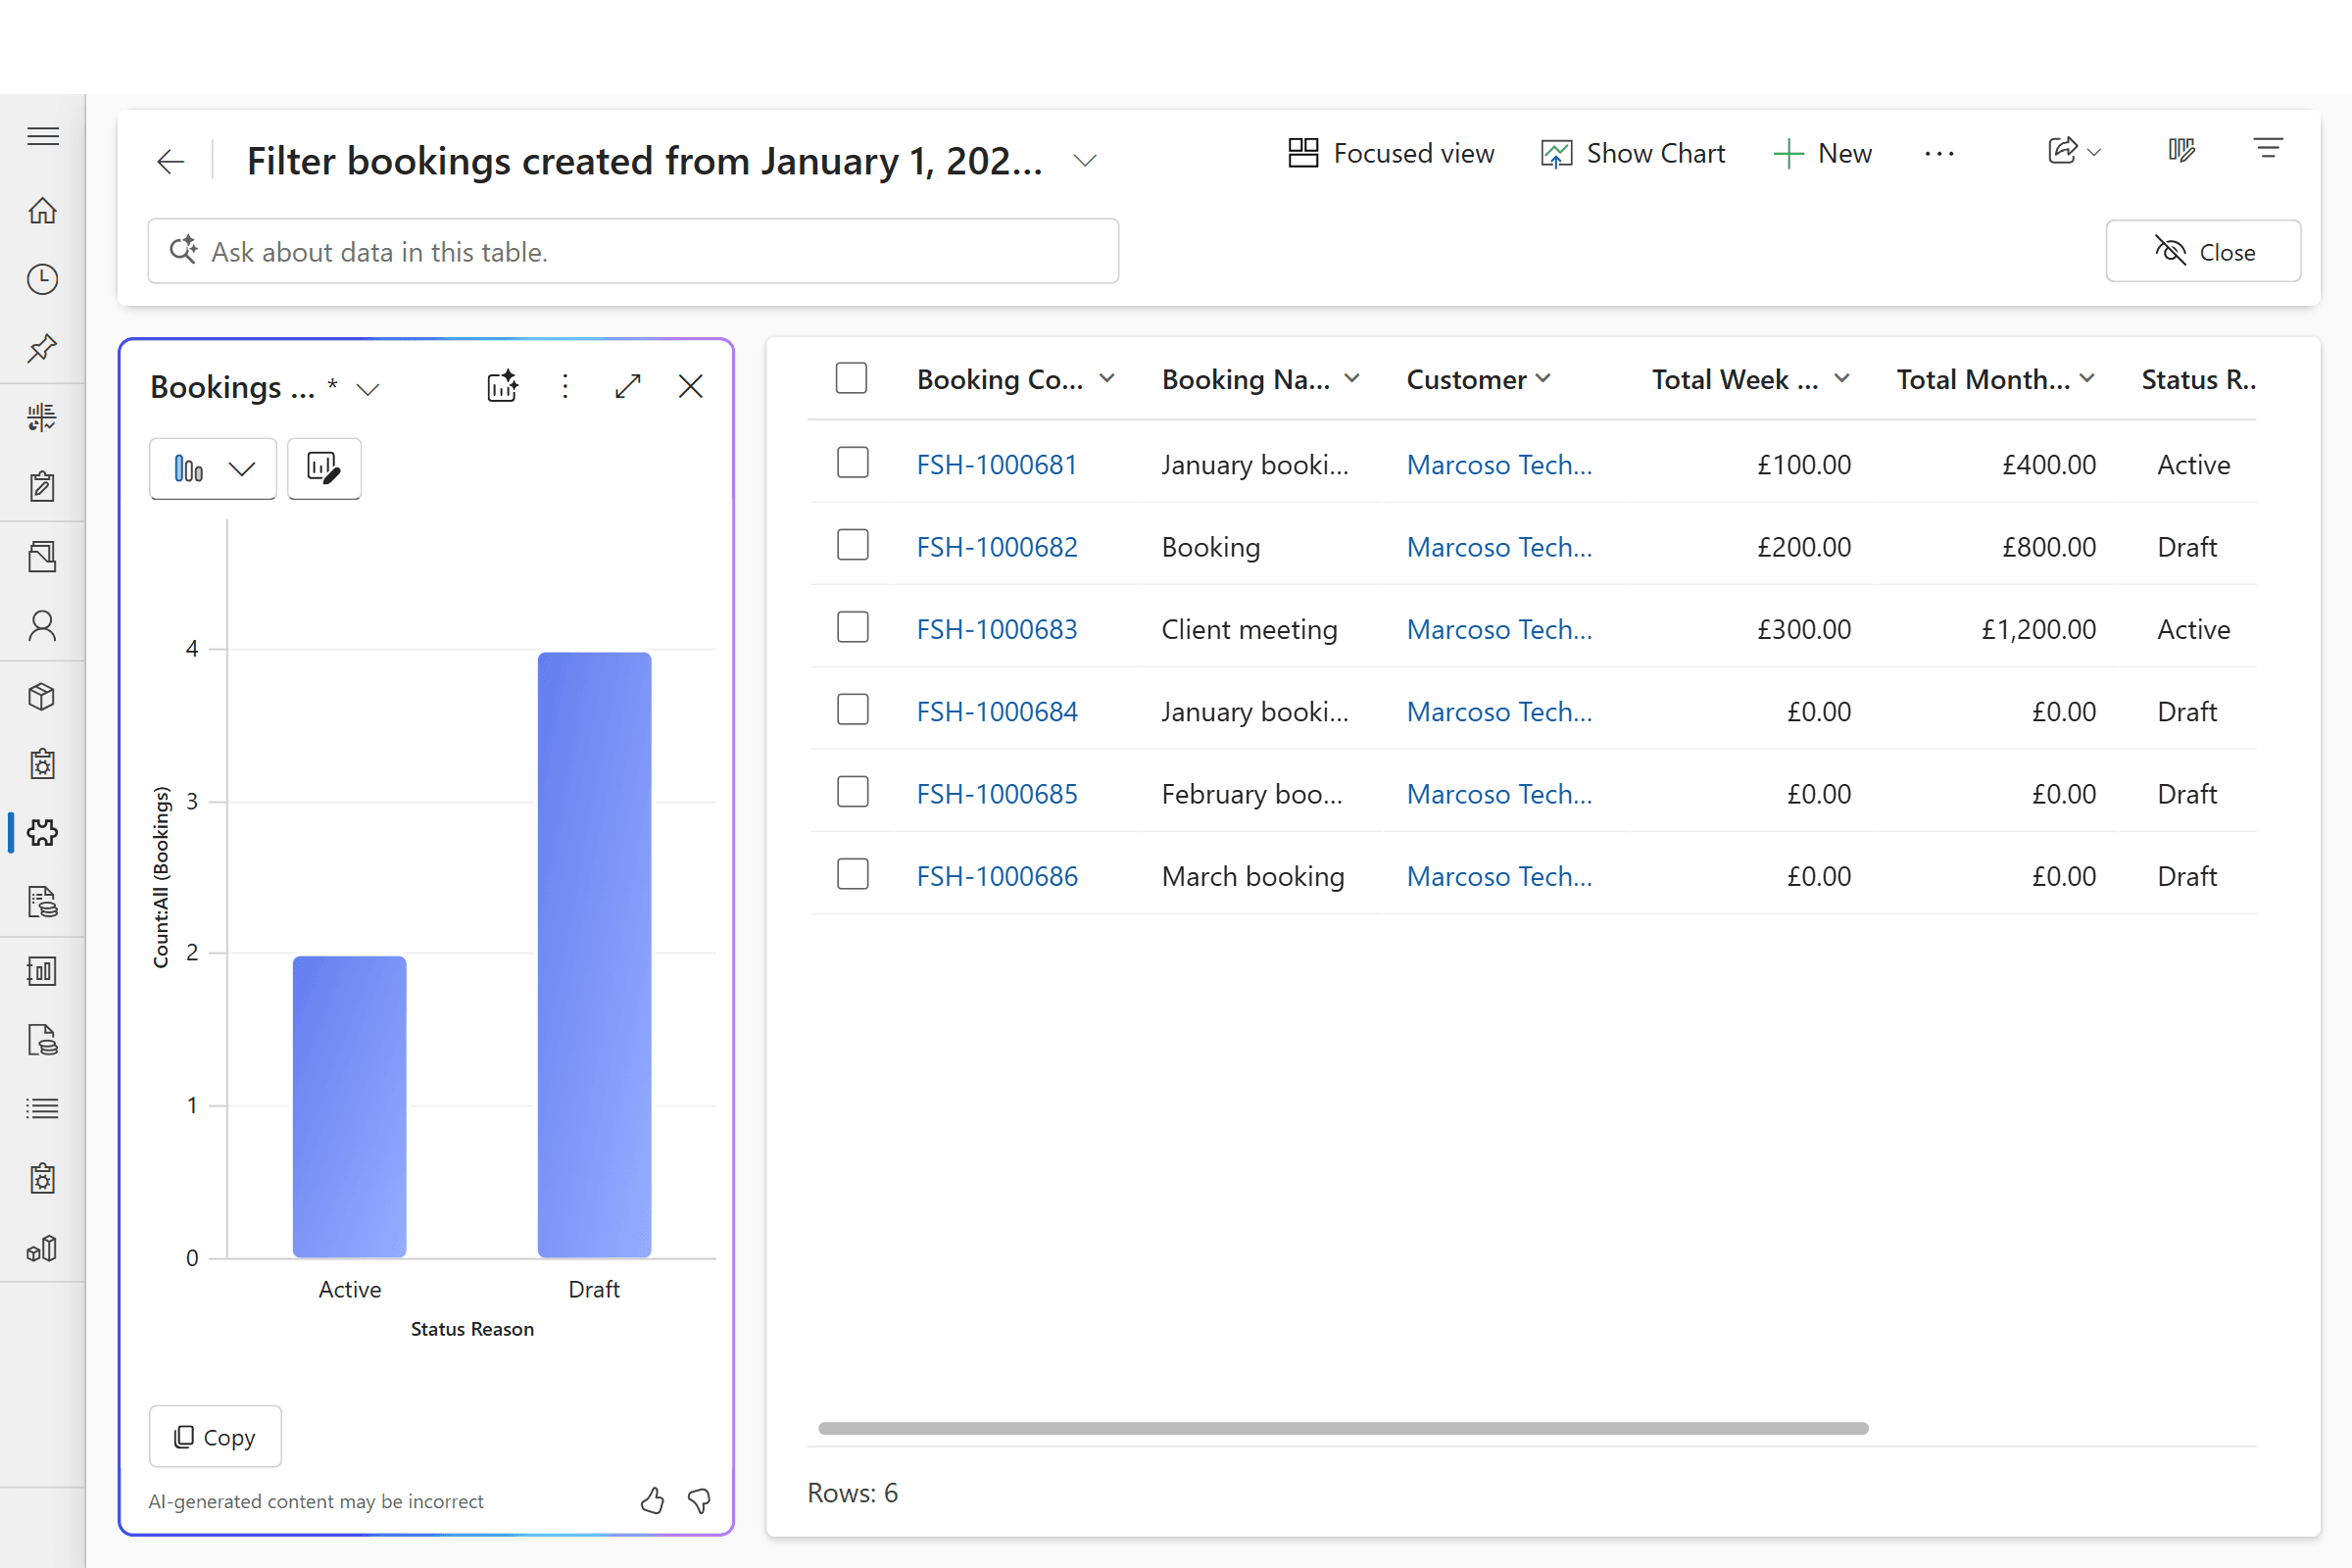Select the March booking row checkbox
The width and height of the screenshot is (2352, 1568).
[x=852, y=875]
